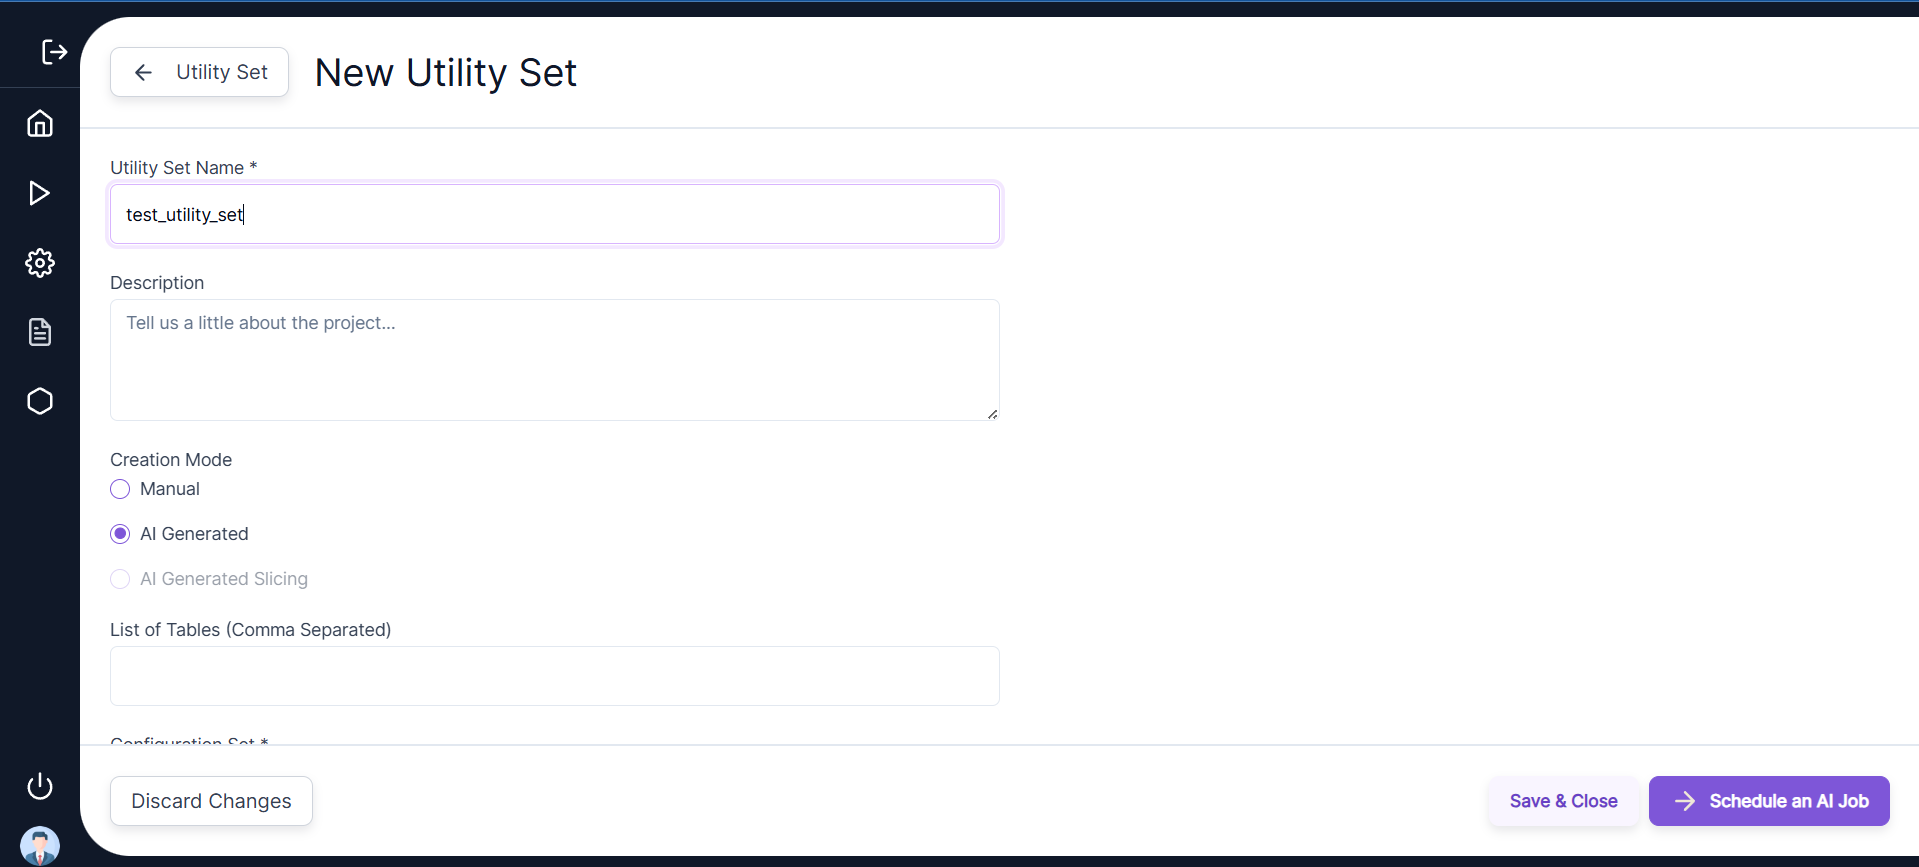Click the Description box resize handle
This screenshot has height=867, width=1919.
pos(993,412)
